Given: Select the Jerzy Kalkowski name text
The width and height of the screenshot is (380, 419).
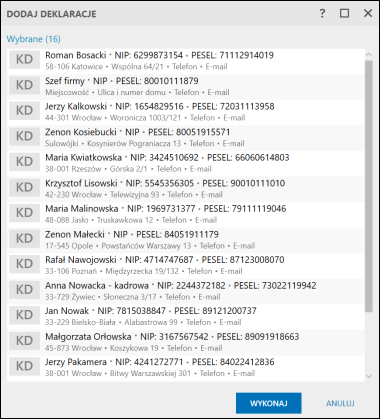Looking at the screenshot, I should pos(76,106).
